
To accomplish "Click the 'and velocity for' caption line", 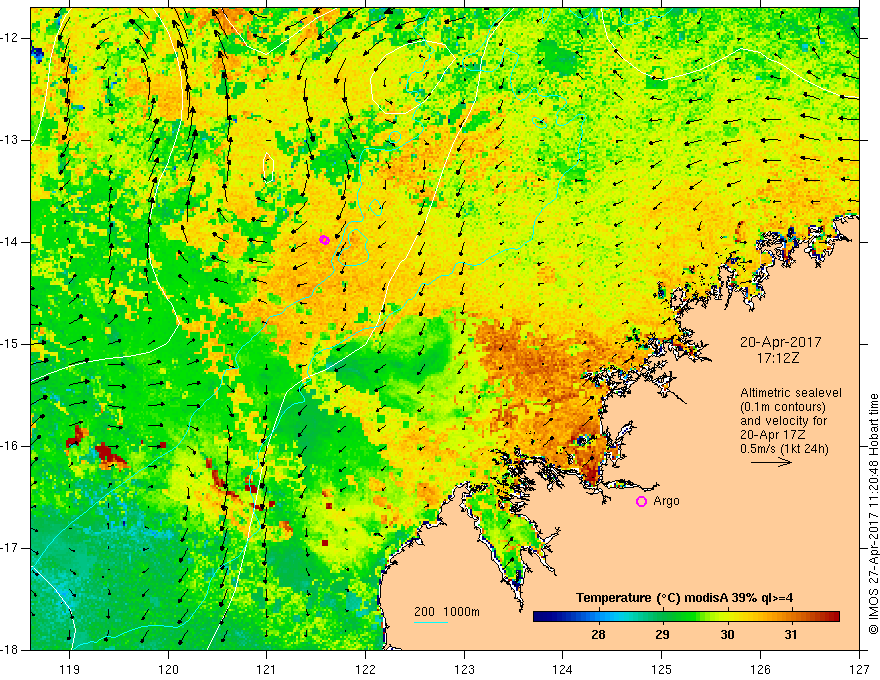I will click(783, 421).
